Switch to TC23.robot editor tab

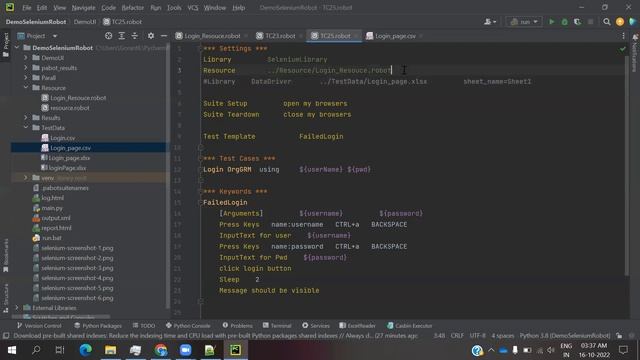pyautogui.click(x=280, y=36)
